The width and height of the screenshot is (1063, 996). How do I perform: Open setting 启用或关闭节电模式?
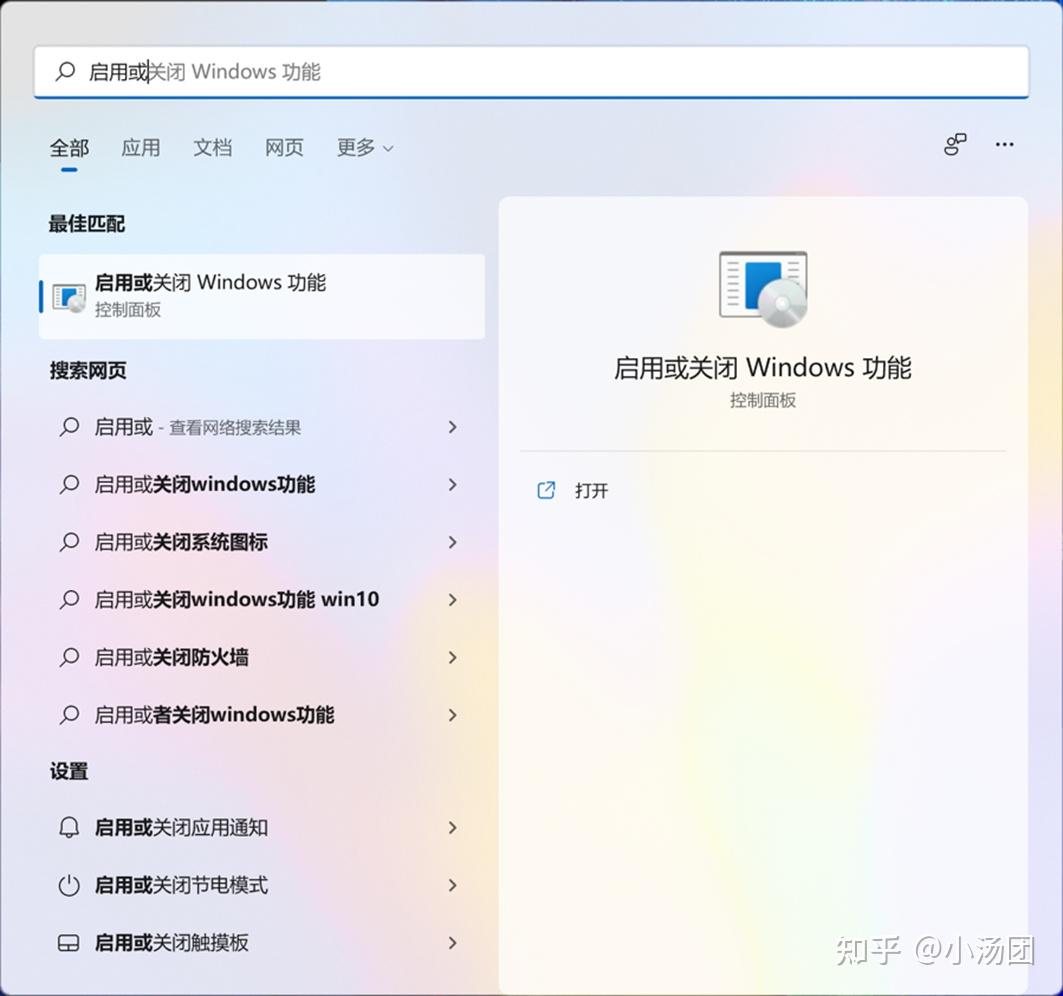[262, 885]
